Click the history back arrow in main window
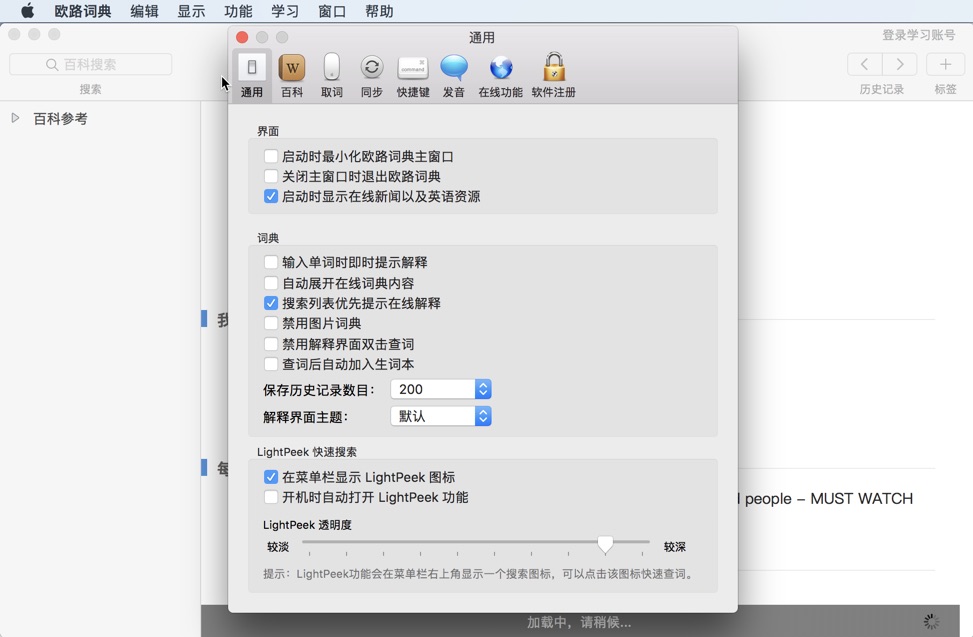This screenshot has height=637, width=973. pos(864,64)
